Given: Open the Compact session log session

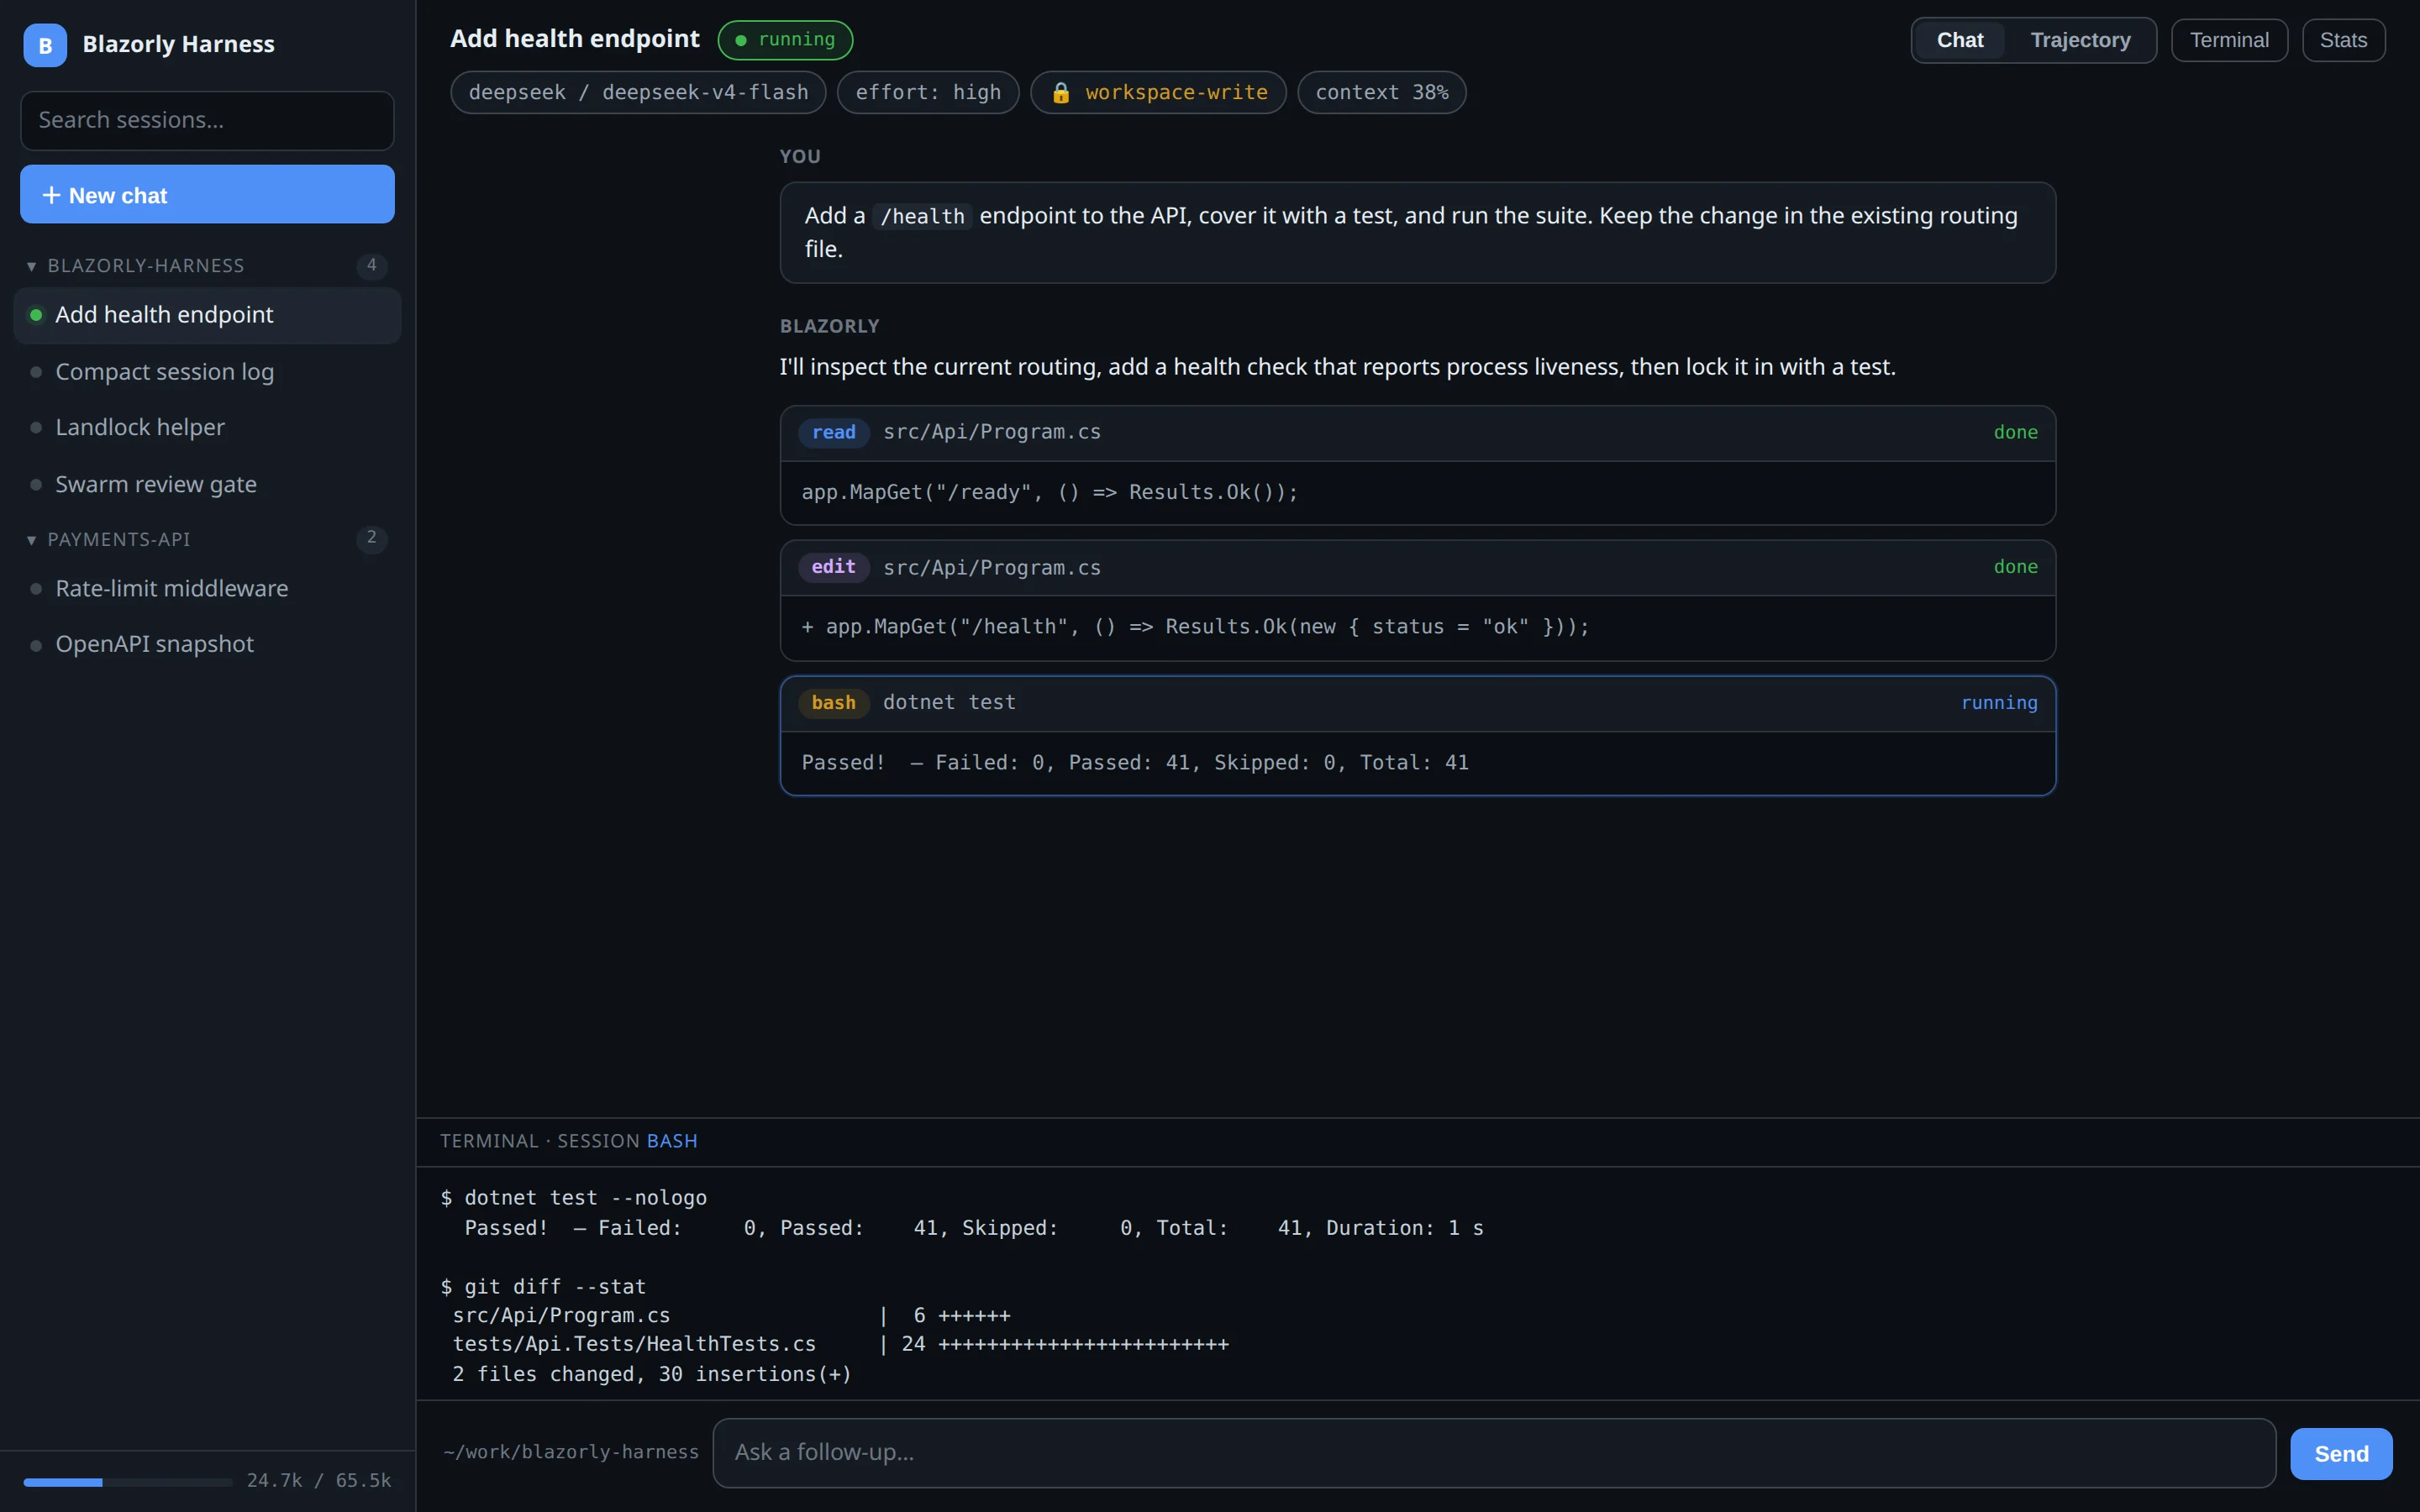Looking at the screenshot, I should (207, 372).
